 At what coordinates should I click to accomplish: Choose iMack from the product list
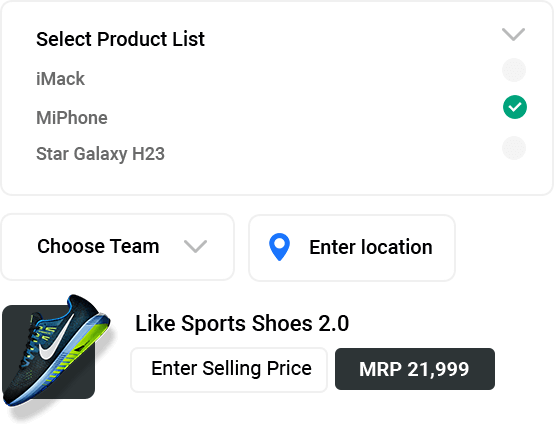tap(60, 78)
